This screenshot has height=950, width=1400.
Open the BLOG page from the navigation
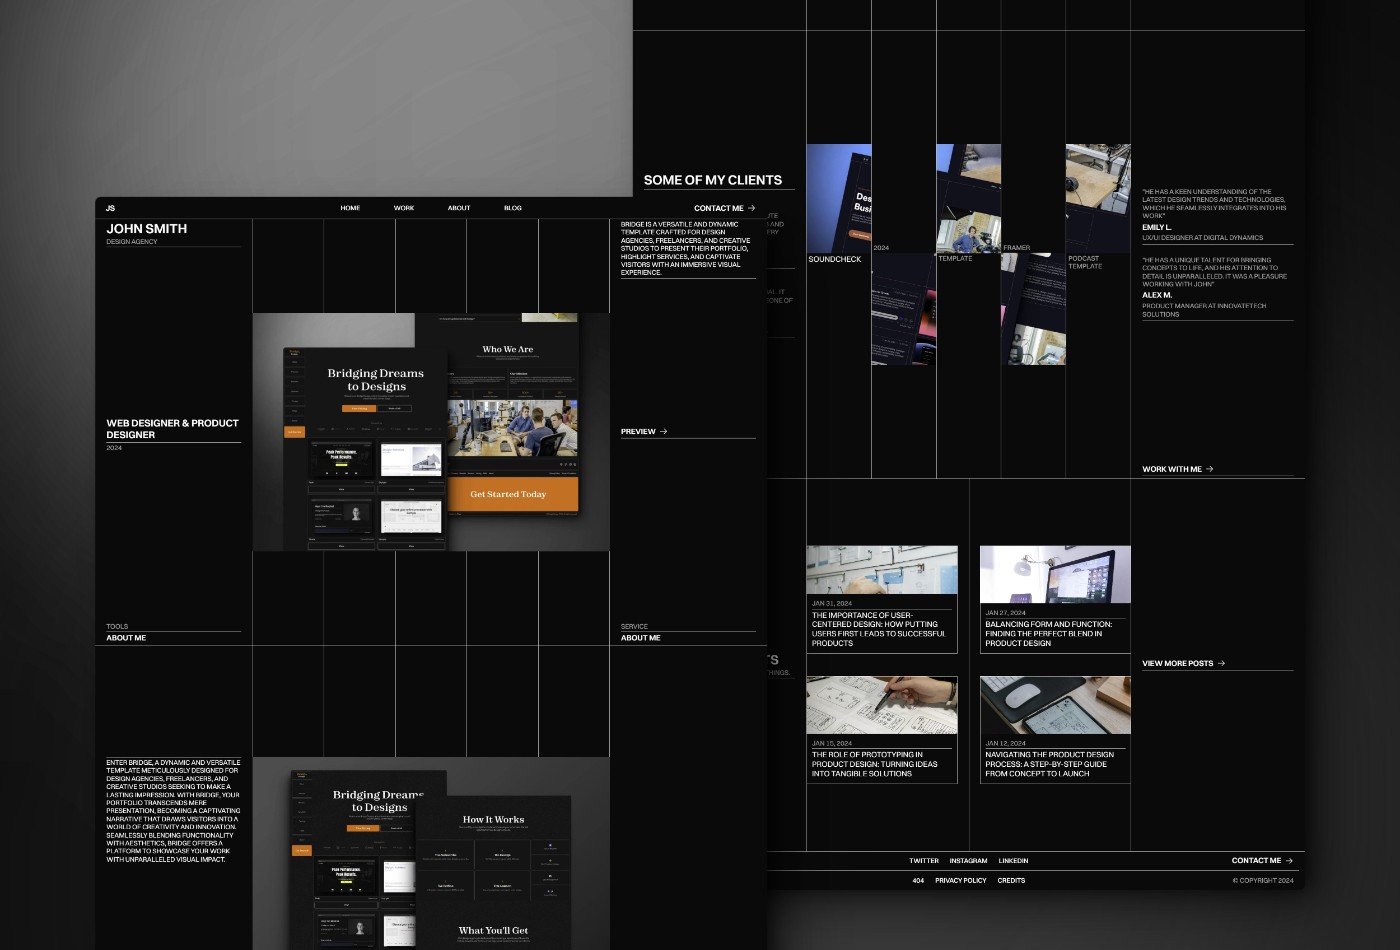pos(513,208)
